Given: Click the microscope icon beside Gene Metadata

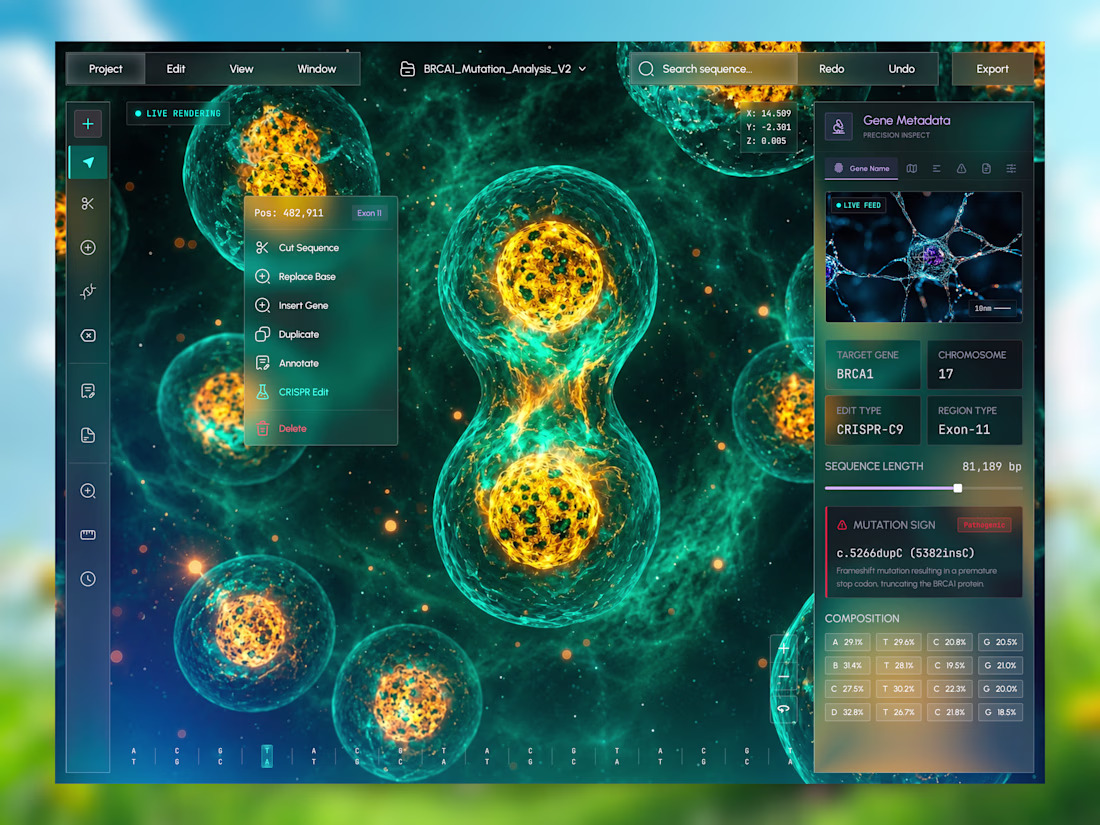Looking at the screenshot, I should coord(838,127).
